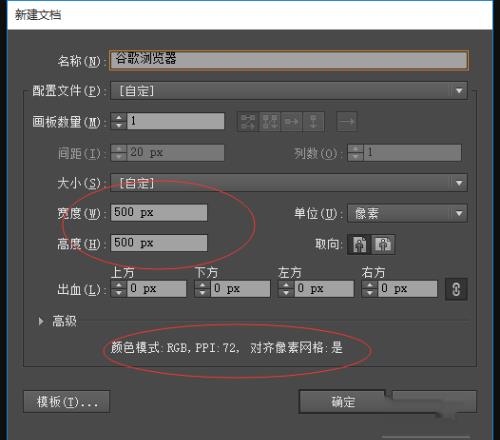Click the change to right-to-left layout arrow icon
Viewport: 500px width, 440px height.
[x=346, y=121]
